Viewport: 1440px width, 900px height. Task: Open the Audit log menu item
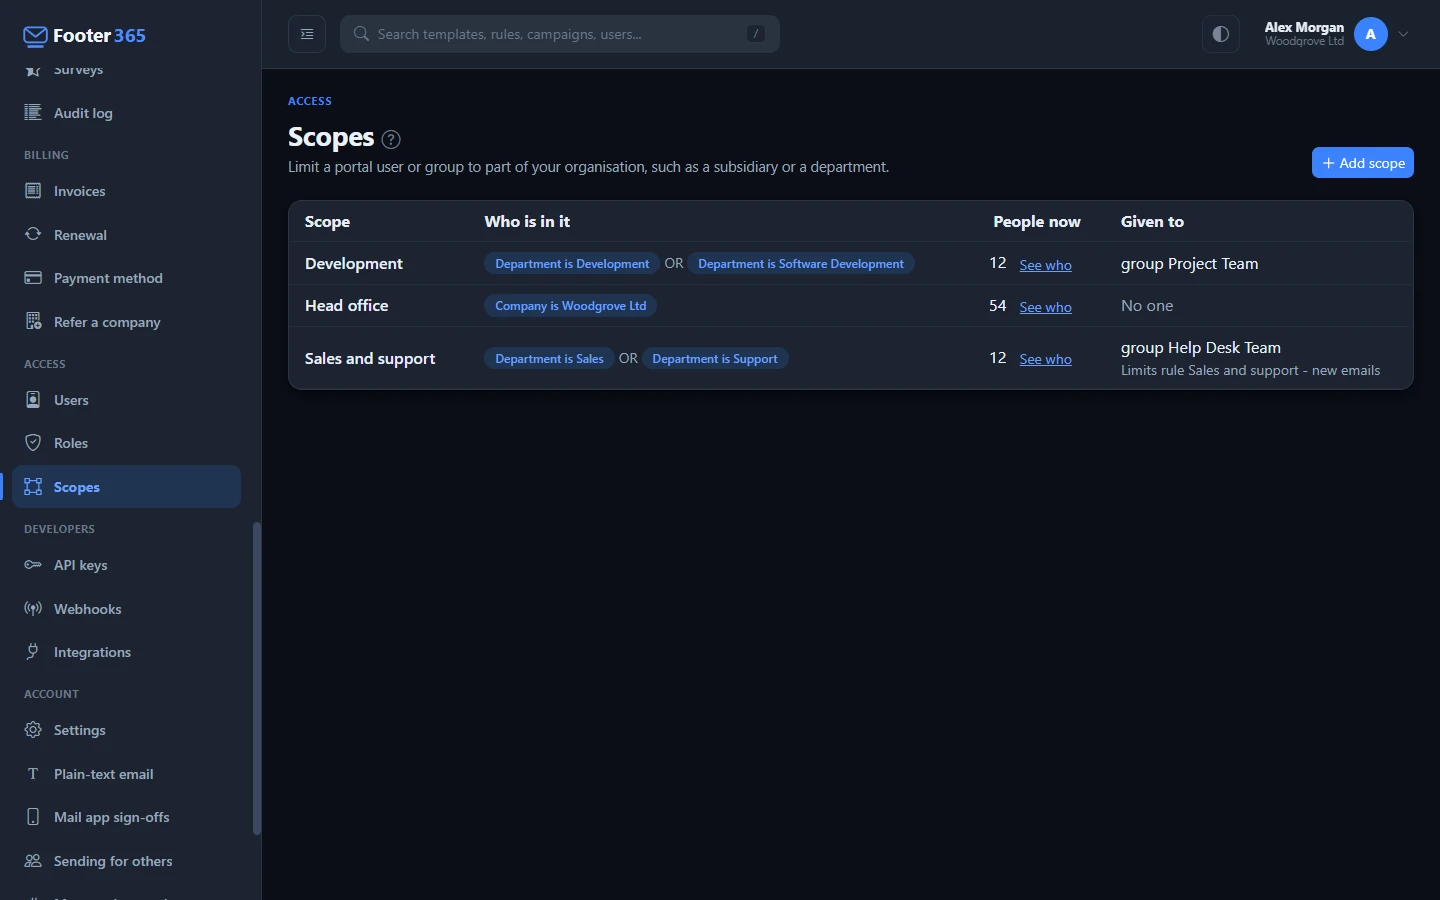tap(126, 112)
